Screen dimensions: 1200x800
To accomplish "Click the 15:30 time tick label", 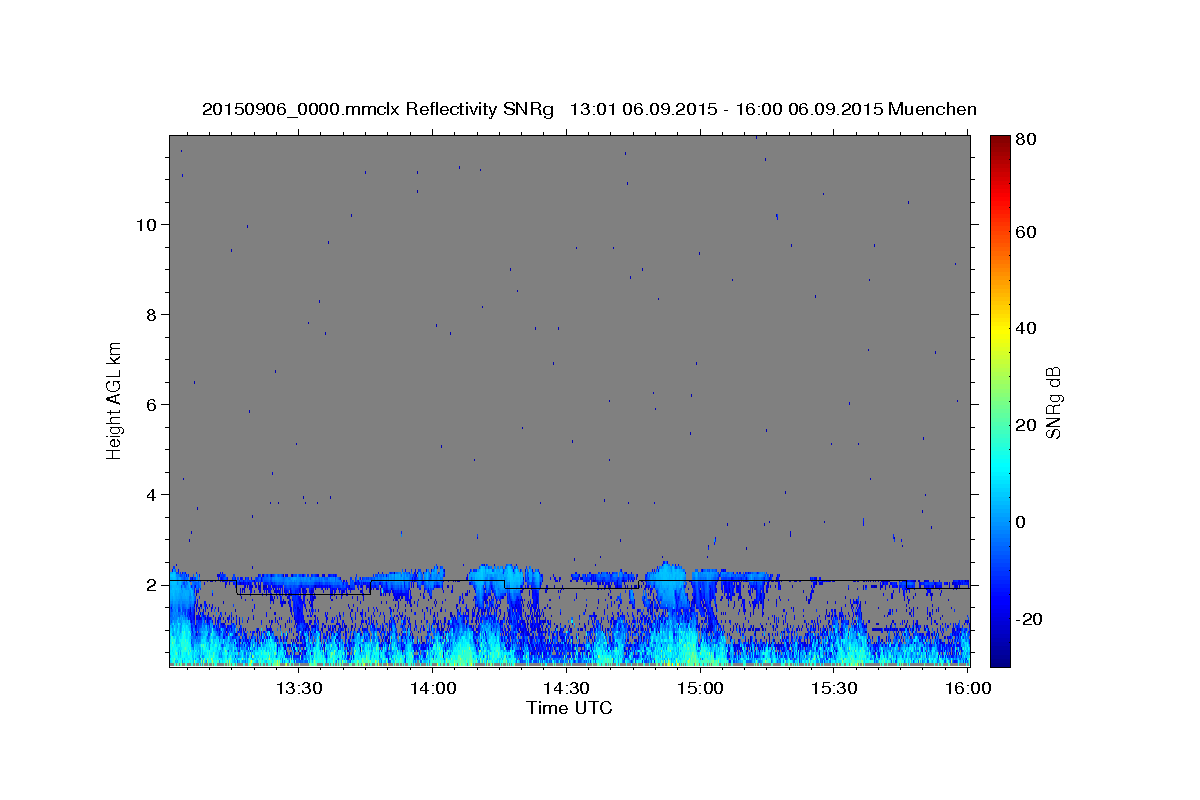I will pyautogui.click(x=835, y=689).
